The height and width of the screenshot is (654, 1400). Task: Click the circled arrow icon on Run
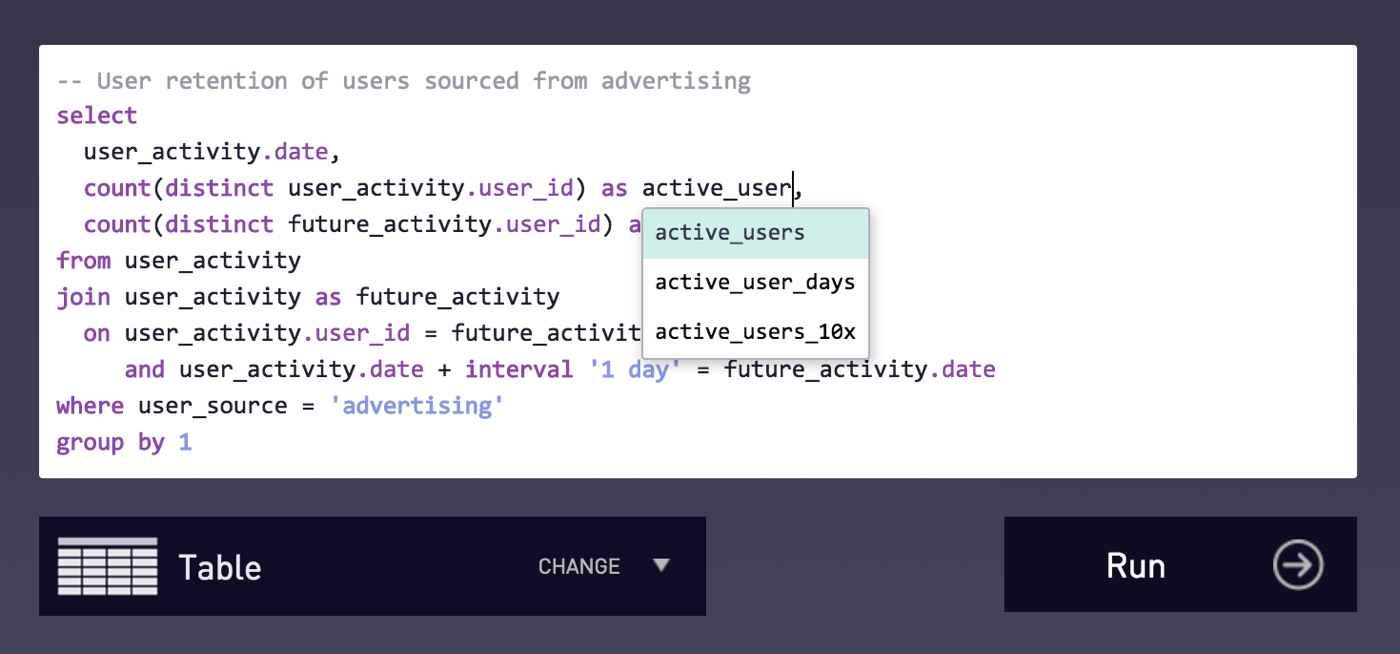point(1298,565)
